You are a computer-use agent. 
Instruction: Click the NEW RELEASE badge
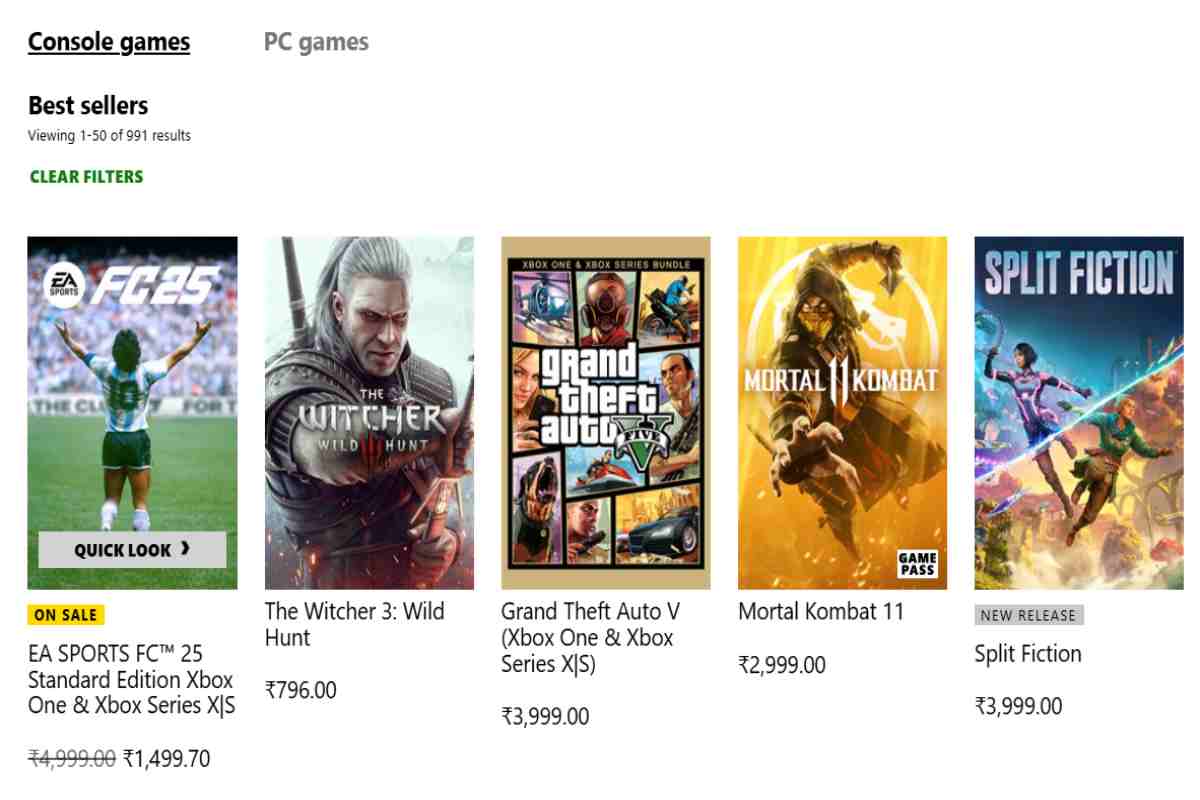point(1028,615)
